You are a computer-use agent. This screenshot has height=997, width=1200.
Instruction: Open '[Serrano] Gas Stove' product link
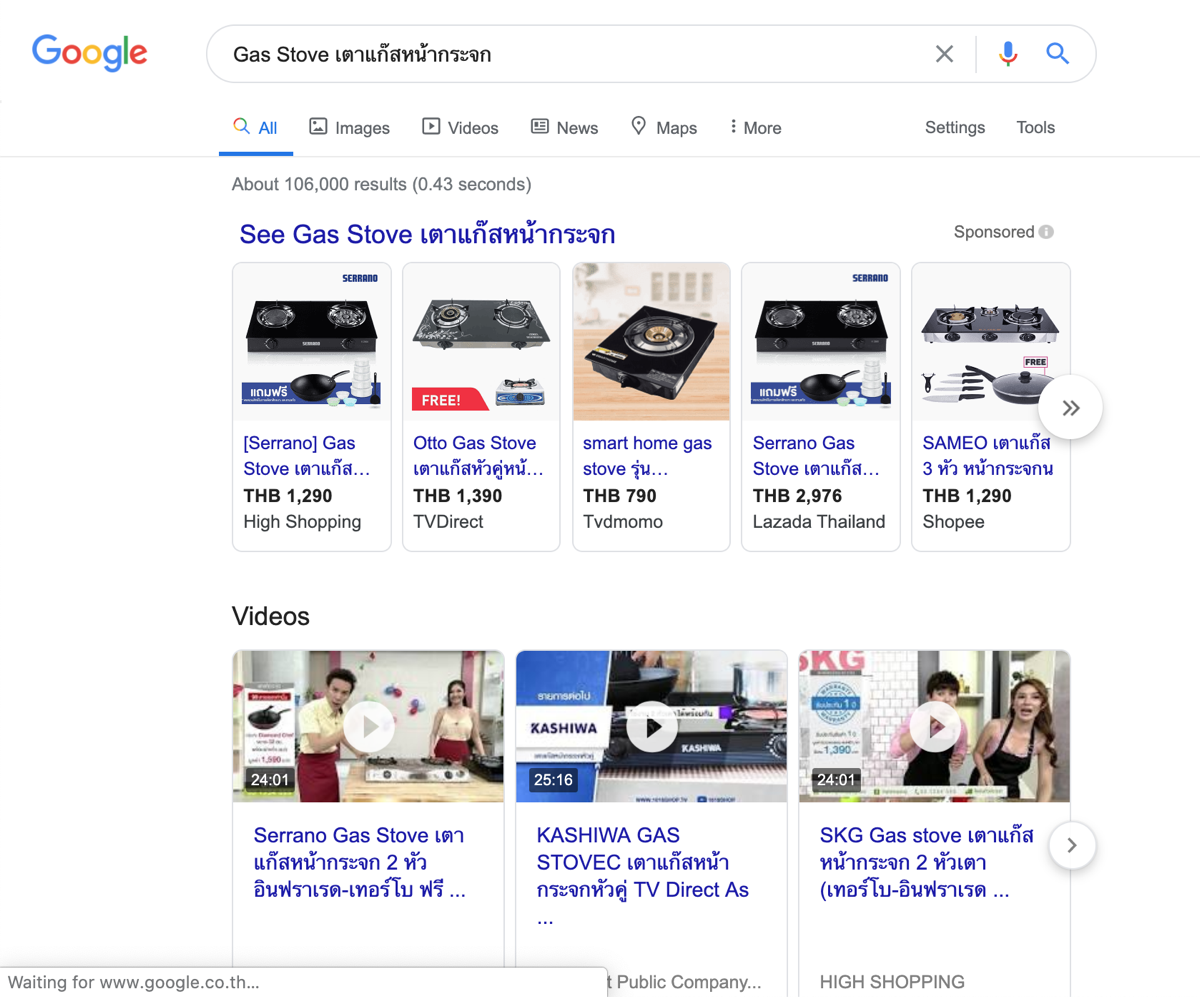coord(306,456)
